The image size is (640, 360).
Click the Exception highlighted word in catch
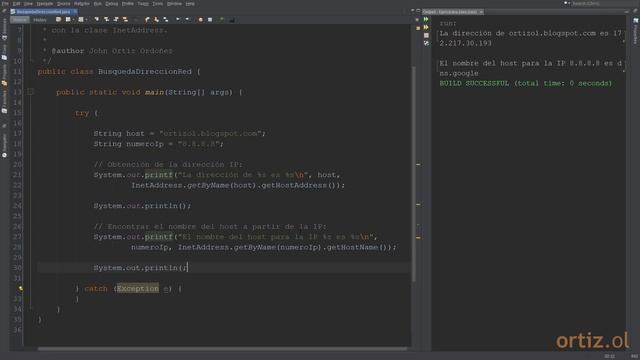tap(138, 289)
